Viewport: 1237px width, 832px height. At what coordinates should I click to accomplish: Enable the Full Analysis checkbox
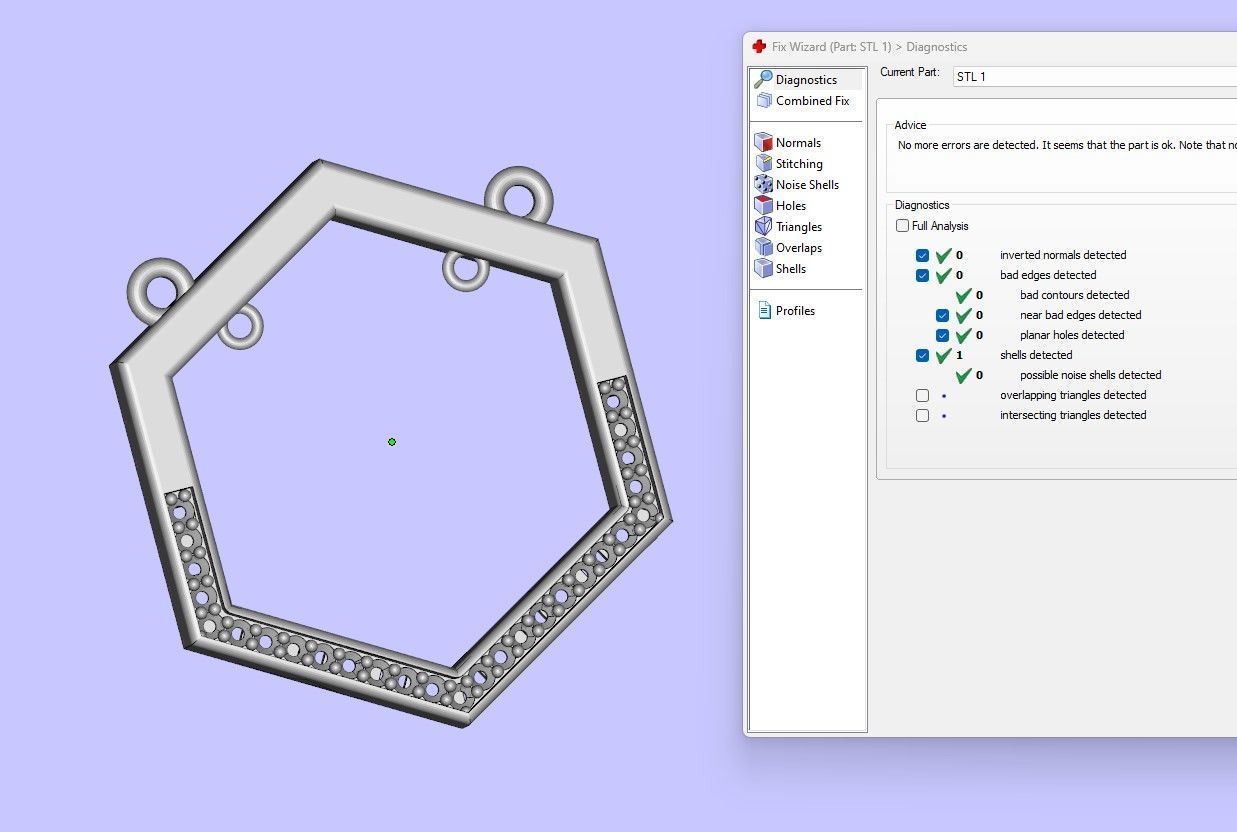(903, 226)
